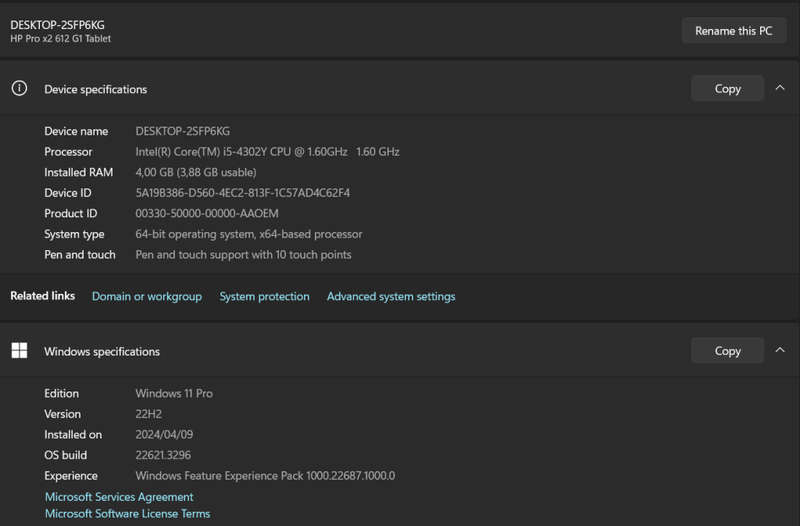Select the 22H2 version value

148,414
